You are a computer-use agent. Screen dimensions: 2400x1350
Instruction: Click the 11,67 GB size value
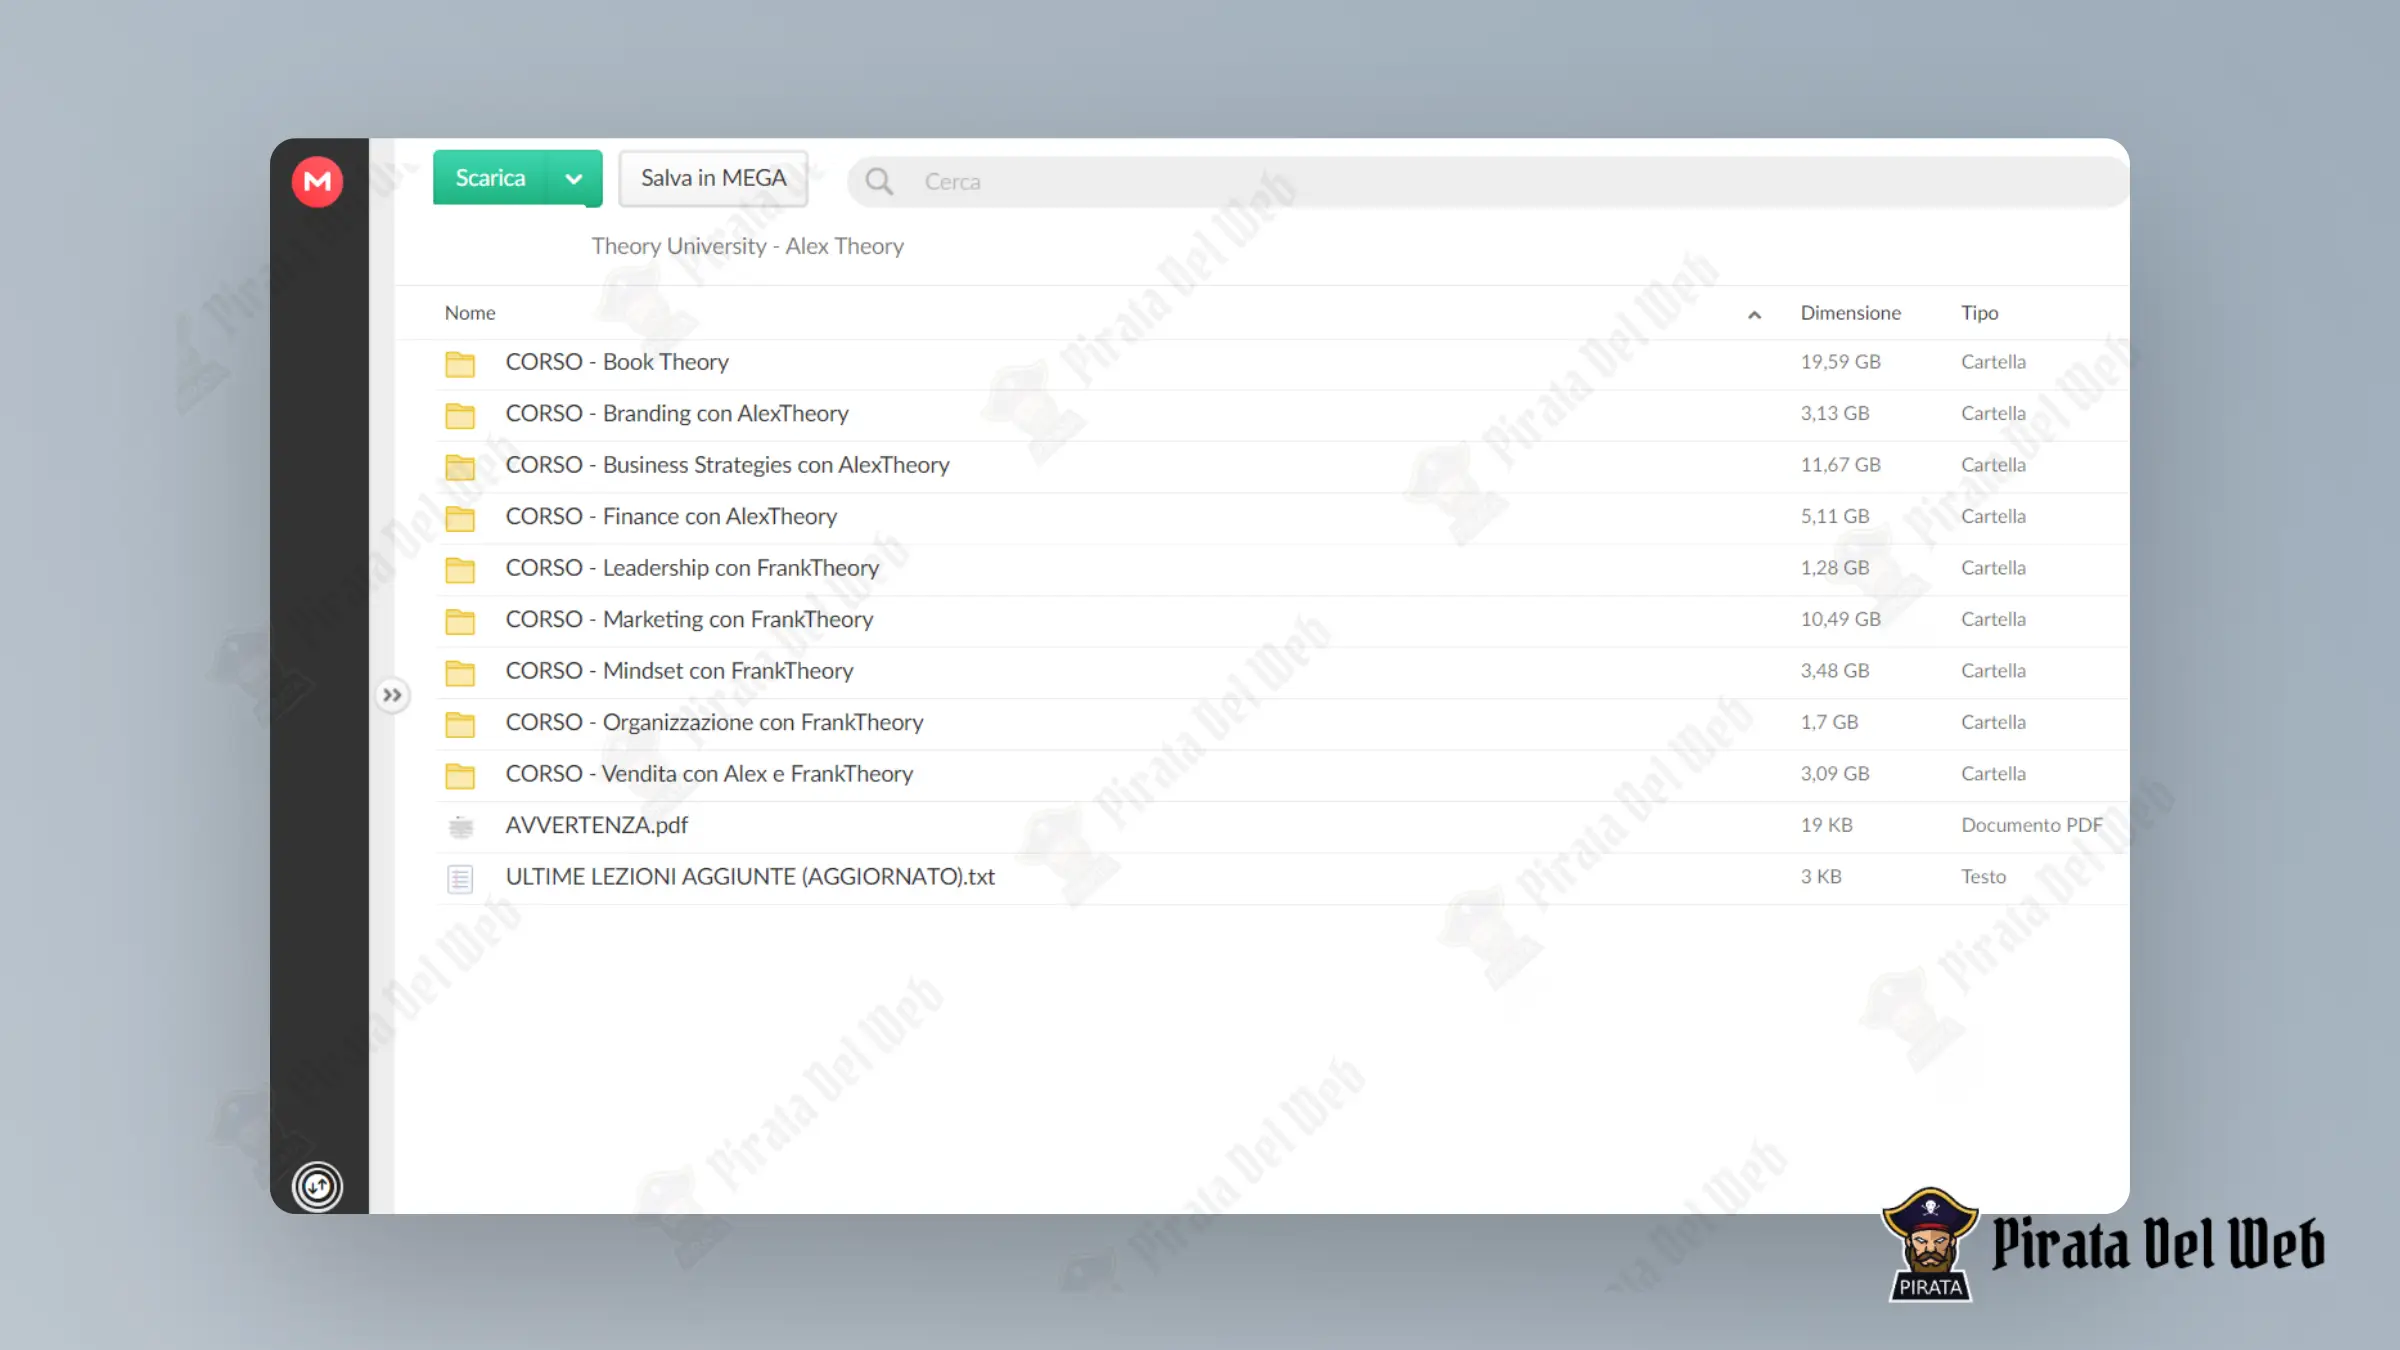point(1840,465)
